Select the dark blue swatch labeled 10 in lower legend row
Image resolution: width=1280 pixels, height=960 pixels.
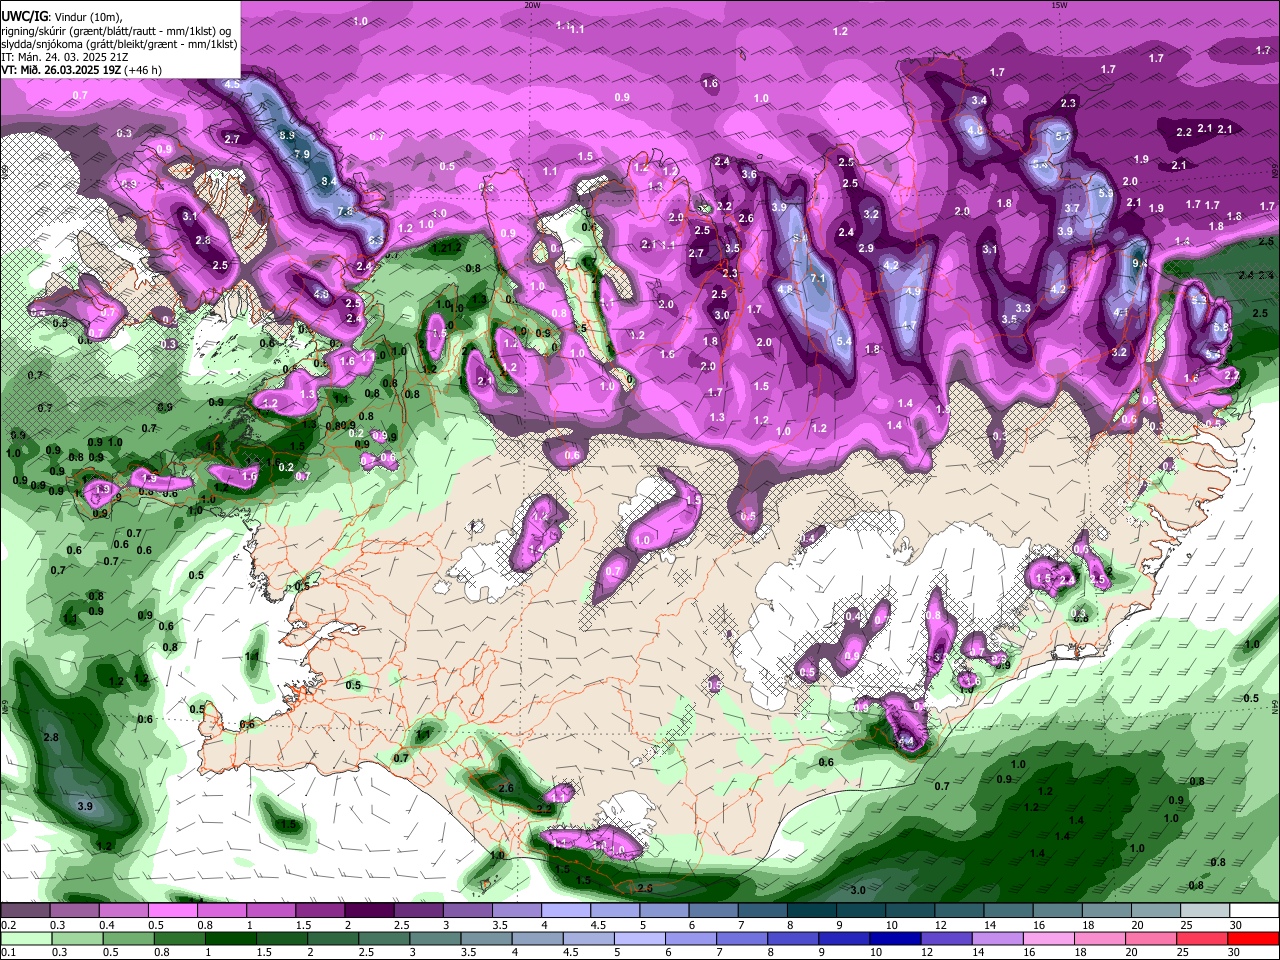(893, 938)
